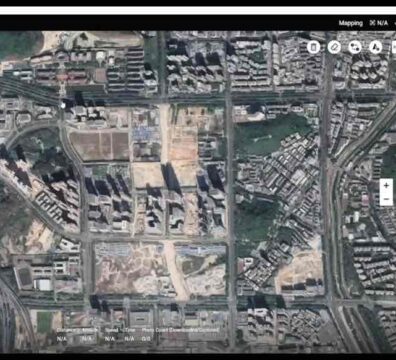Image resolution: width=396 pixels, height=360 pixels.
Task: Click the sports field beside the running track
Action: pos(44,322)
